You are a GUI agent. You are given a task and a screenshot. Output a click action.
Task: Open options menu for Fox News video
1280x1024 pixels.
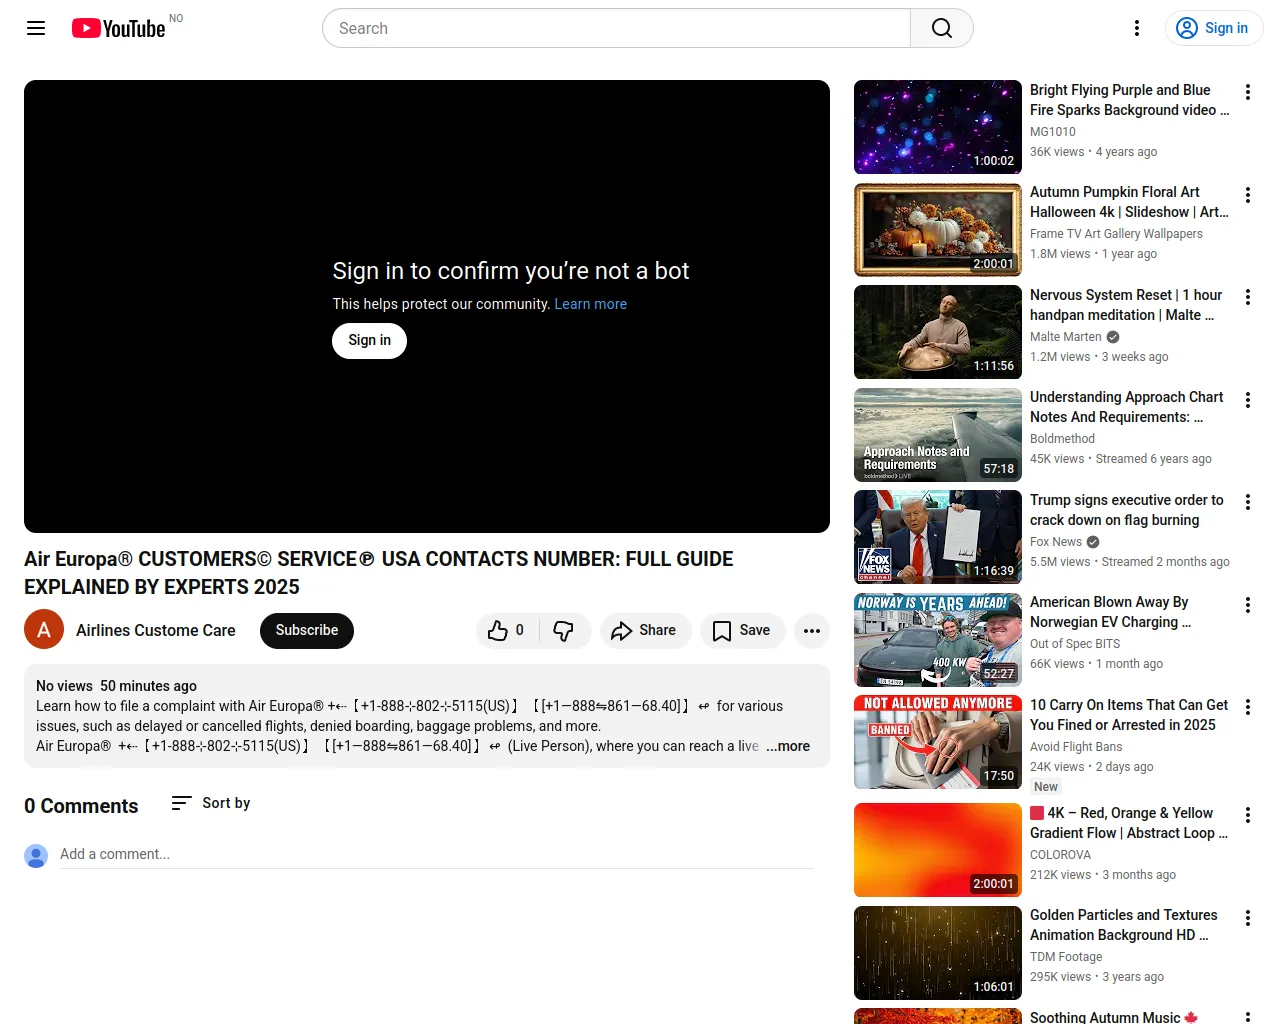(x=1247, y=502)
